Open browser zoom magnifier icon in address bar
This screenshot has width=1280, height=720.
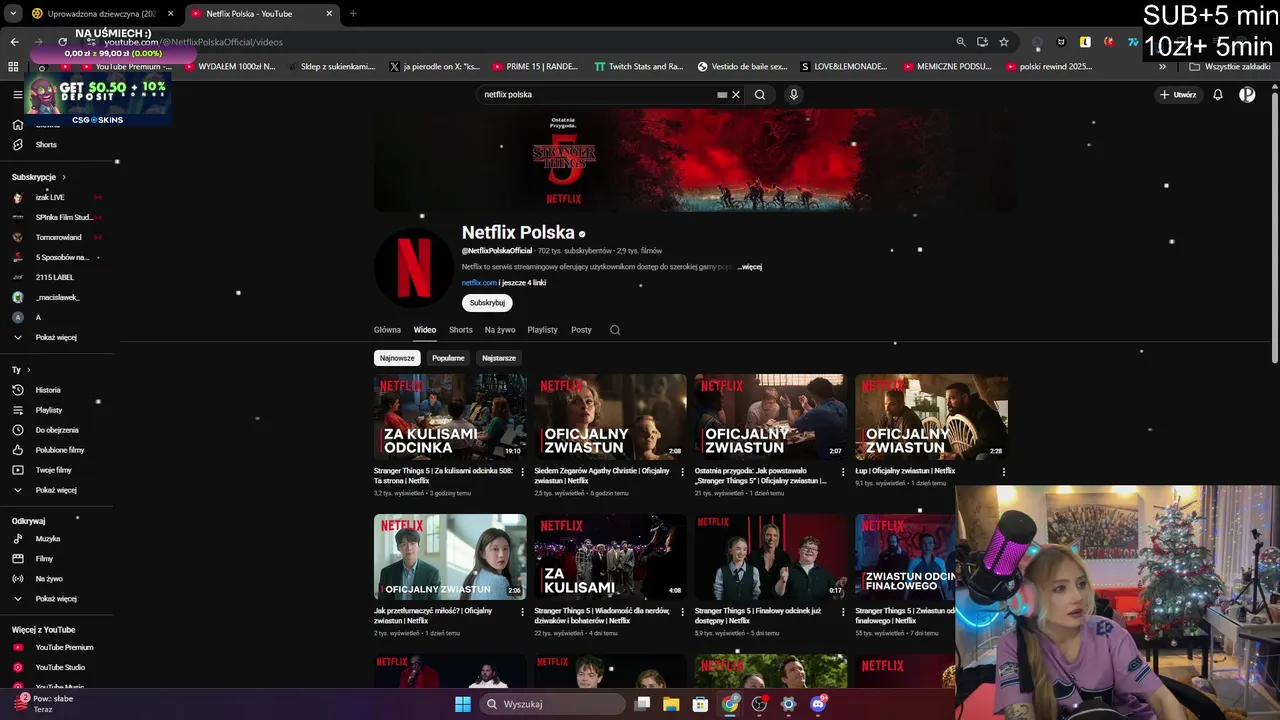(961, 42)
